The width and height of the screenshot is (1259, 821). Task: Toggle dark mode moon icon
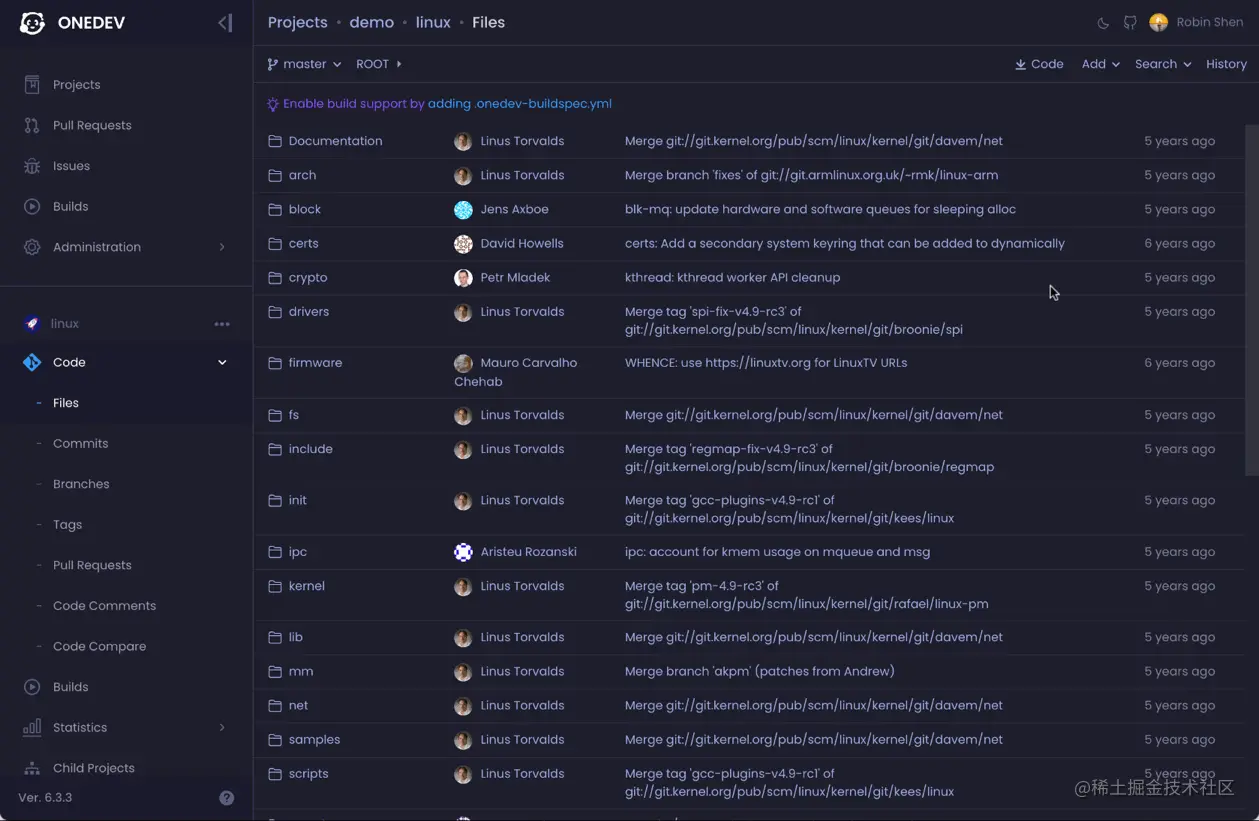(1103, 23)
